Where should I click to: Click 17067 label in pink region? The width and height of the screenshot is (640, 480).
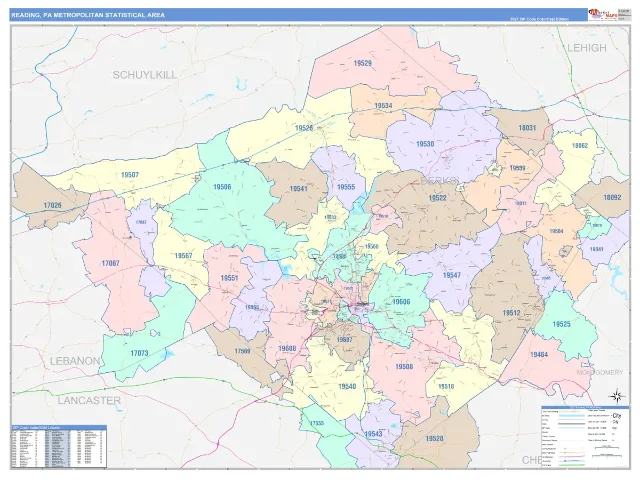pos(110,263)
